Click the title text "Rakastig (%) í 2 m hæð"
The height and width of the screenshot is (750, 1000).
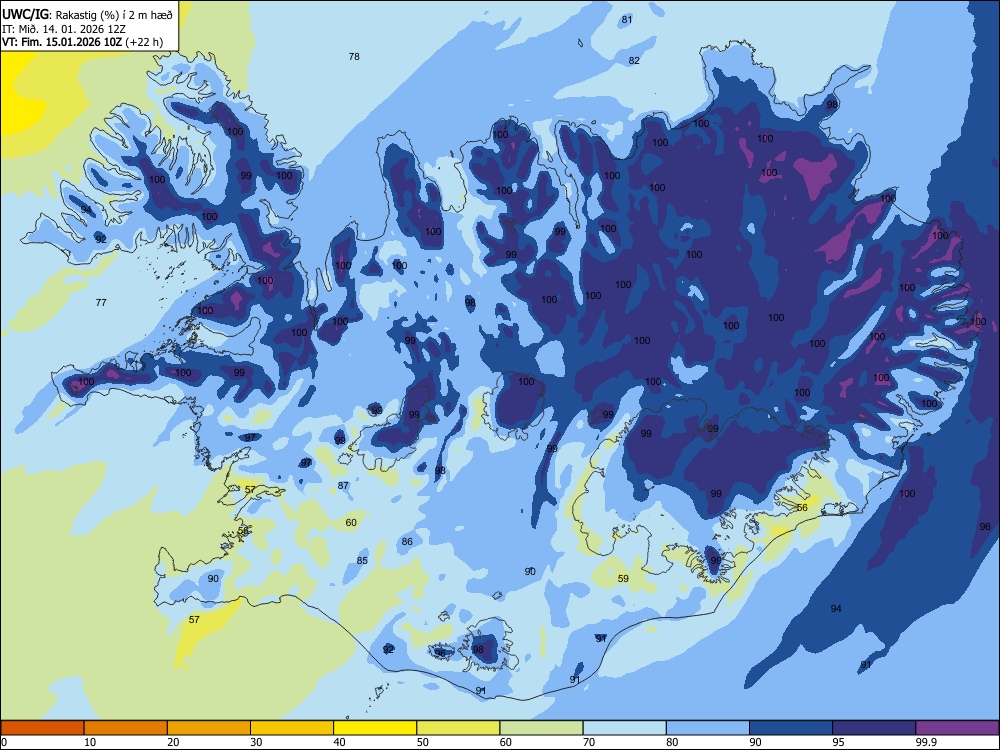coord(114,15)
